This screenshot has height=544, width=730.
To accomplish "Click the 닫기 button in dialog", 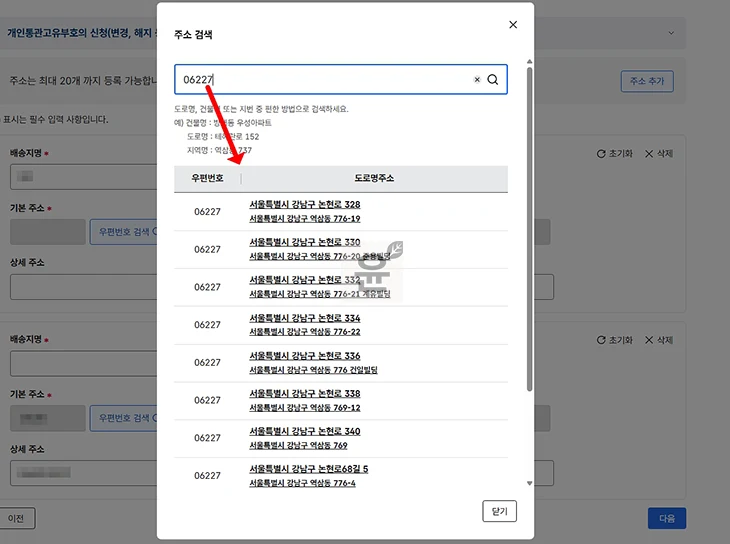I will coord(499,511).
